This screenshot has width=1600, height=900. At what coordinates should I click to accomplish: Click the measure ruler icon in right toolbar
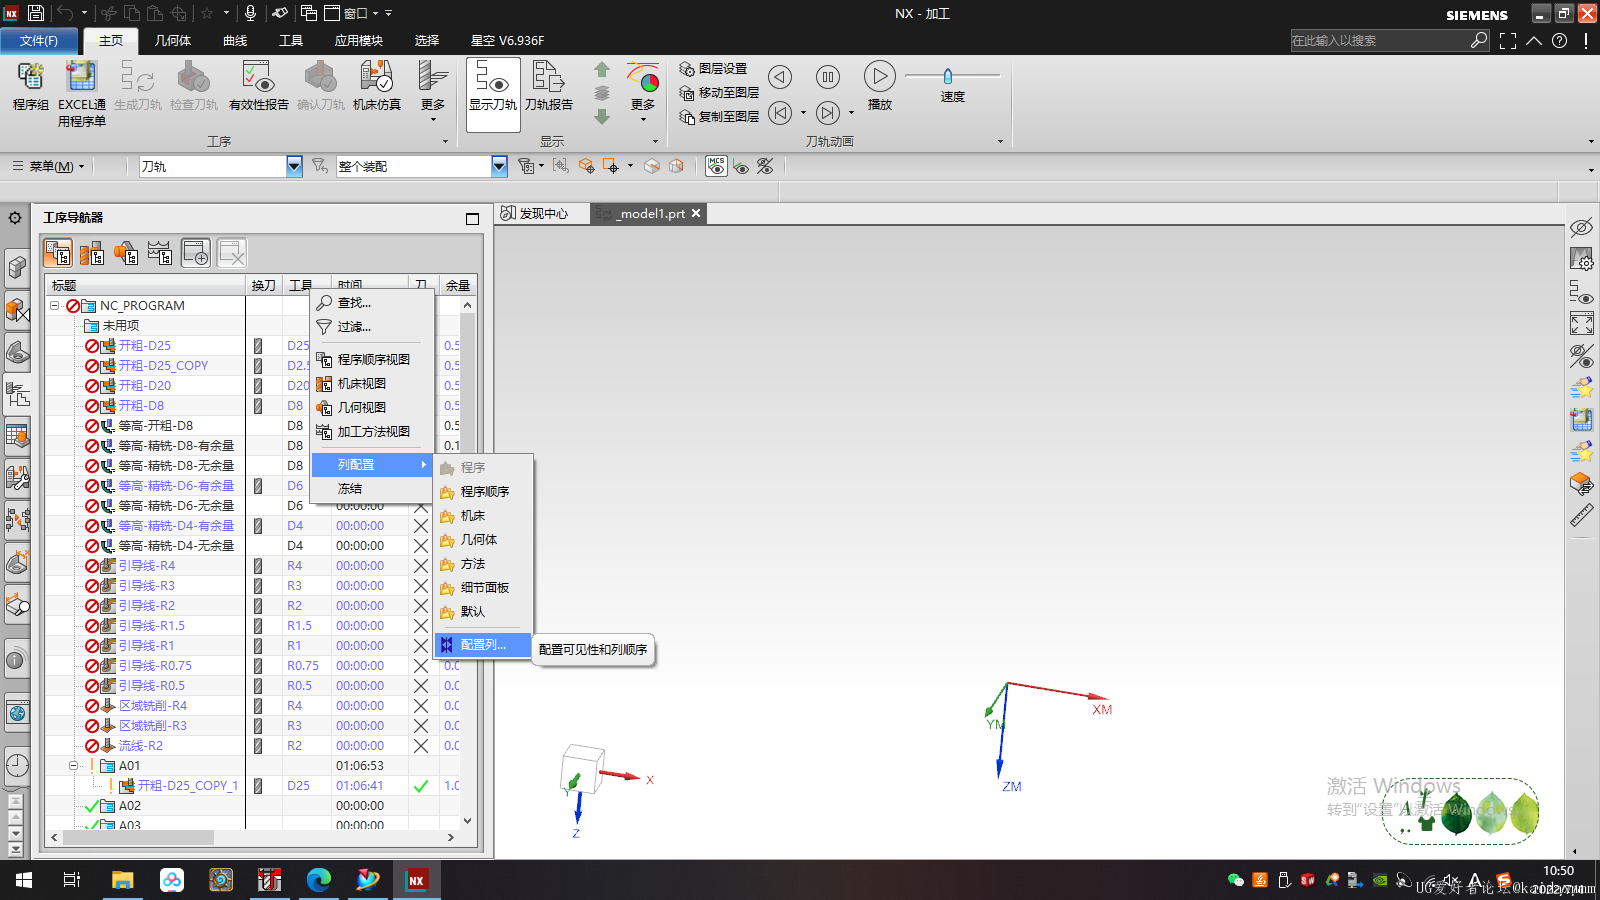click(1581, 515)
